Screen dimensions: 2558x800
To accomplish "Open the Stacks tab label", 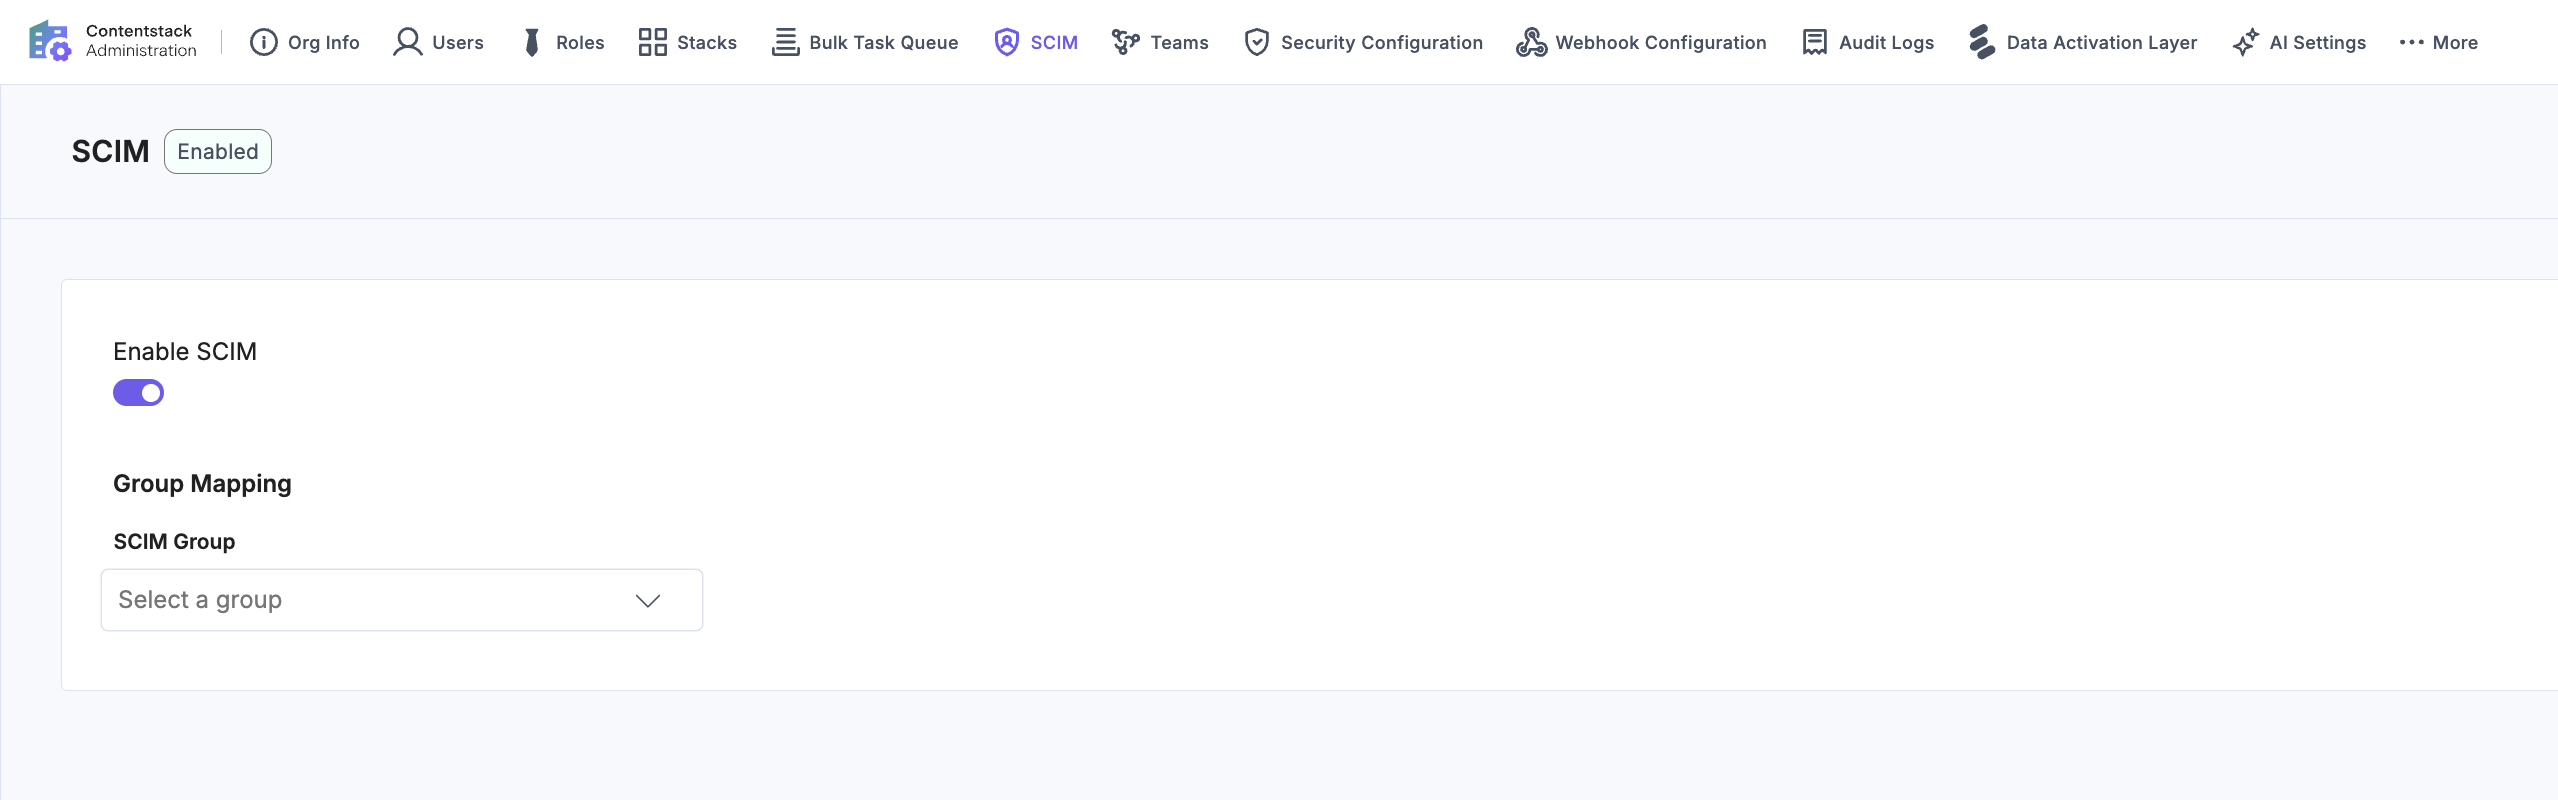I will tap(707, 42).
